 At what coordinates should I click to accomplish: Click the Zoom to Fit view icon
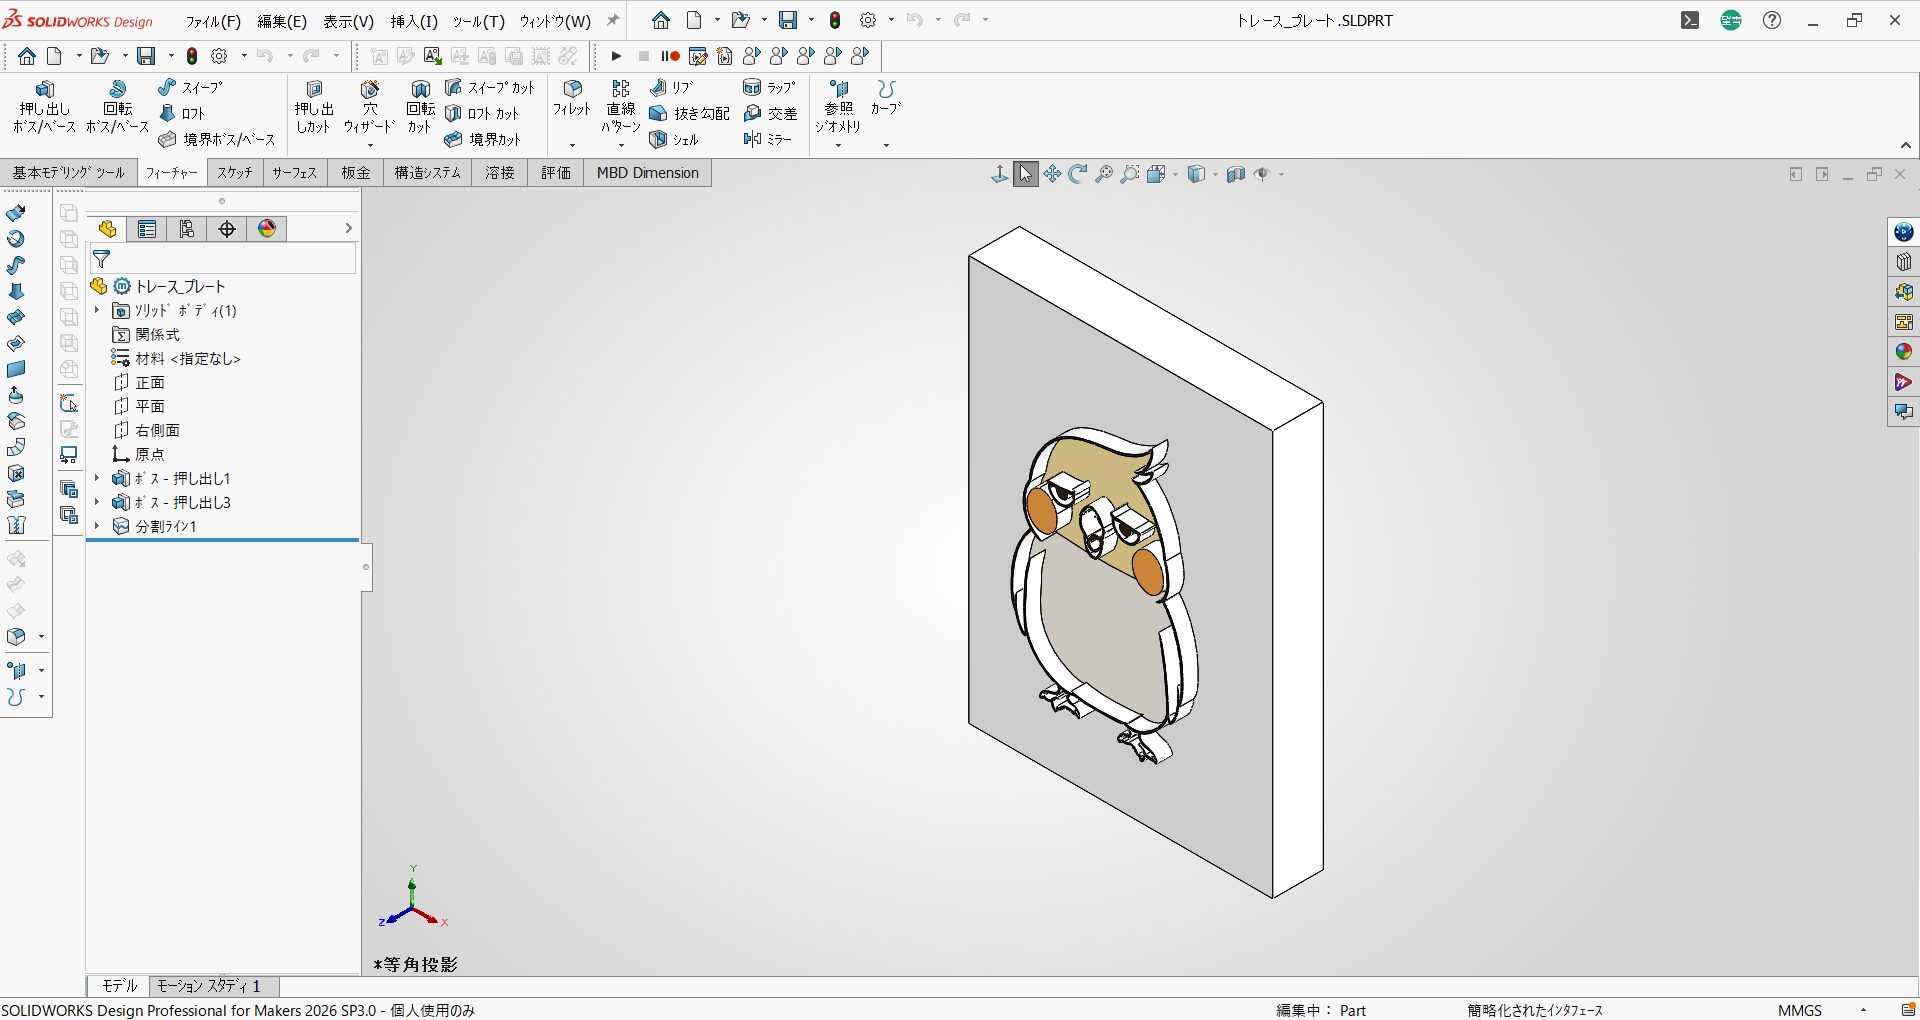1104,174
